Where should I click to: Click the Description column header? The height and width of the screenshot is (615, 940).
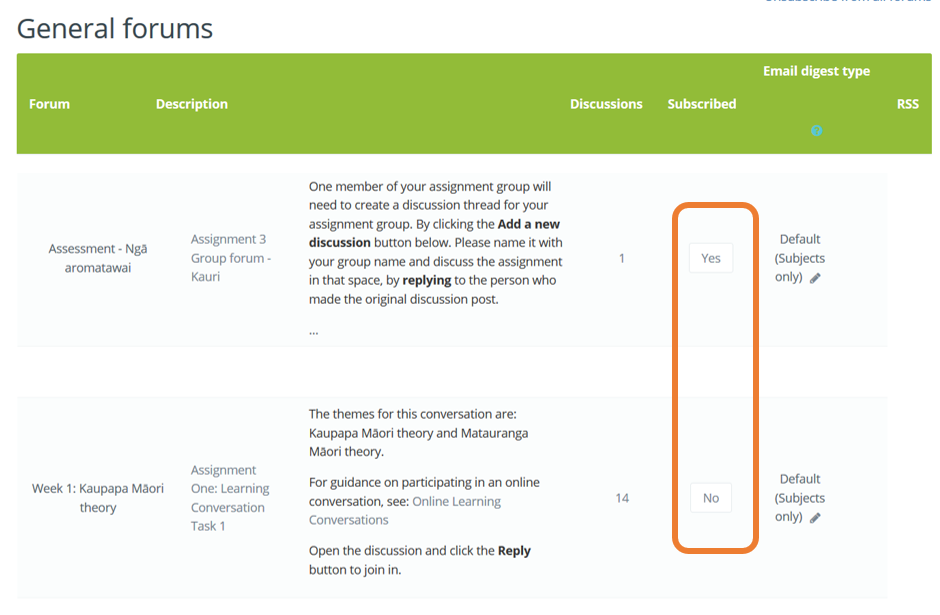tap(192, 104)
